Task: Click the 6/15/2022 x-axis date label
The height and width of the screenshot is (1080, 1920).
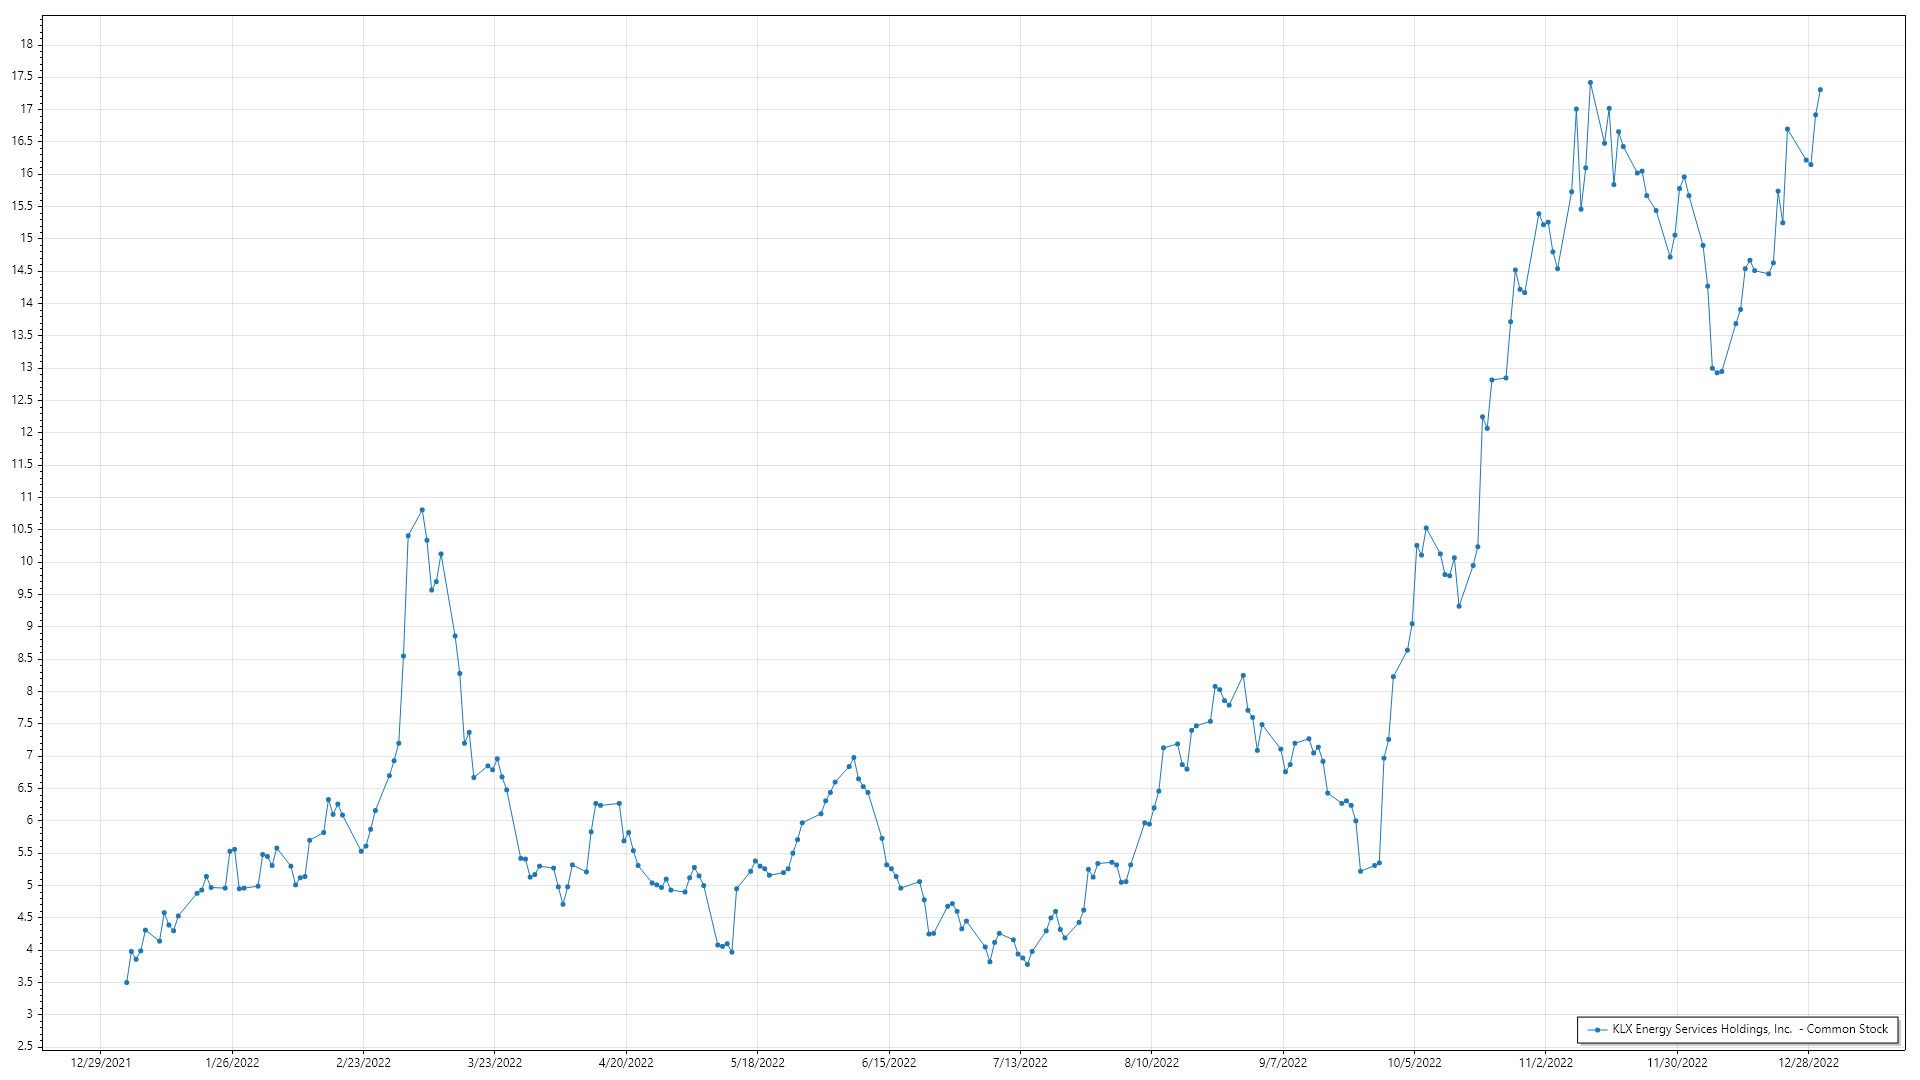Action: [889, 1063]
